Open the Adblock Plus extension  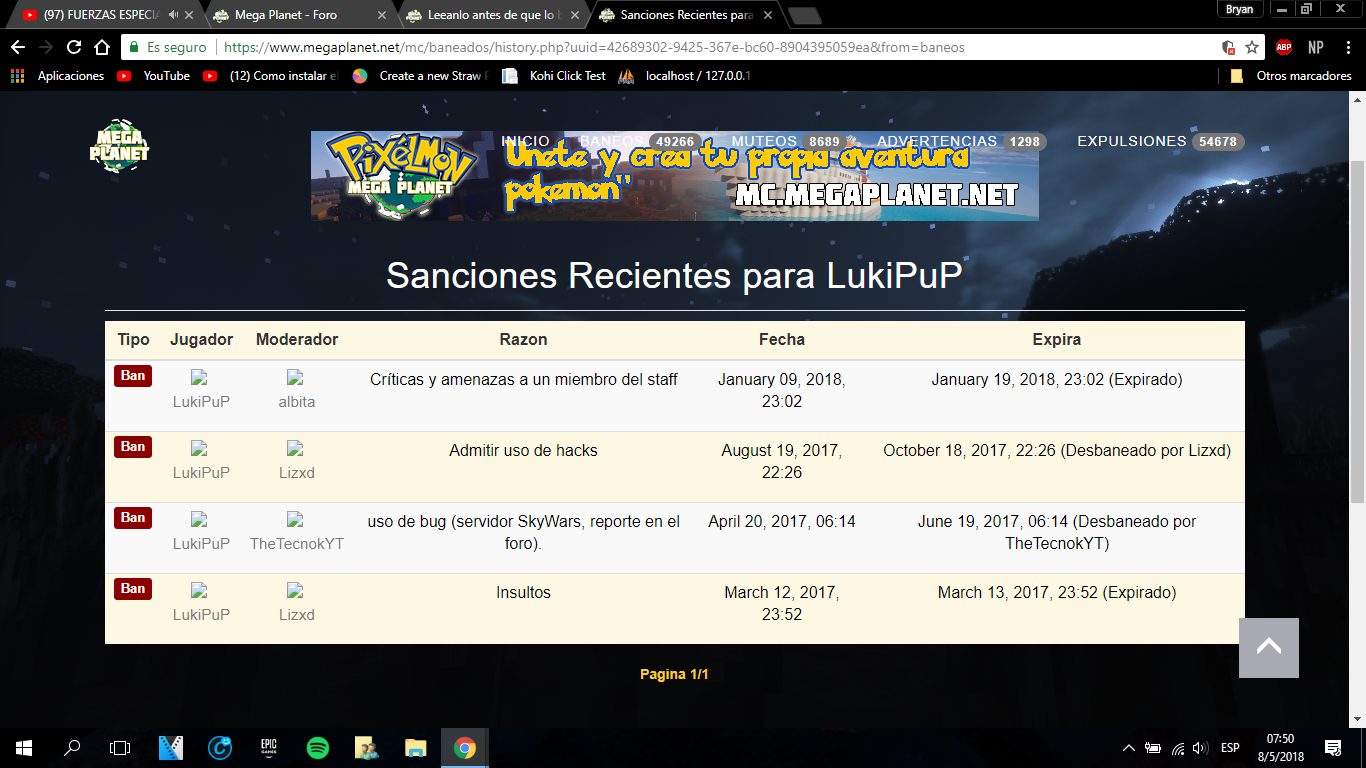[1283, 47]
